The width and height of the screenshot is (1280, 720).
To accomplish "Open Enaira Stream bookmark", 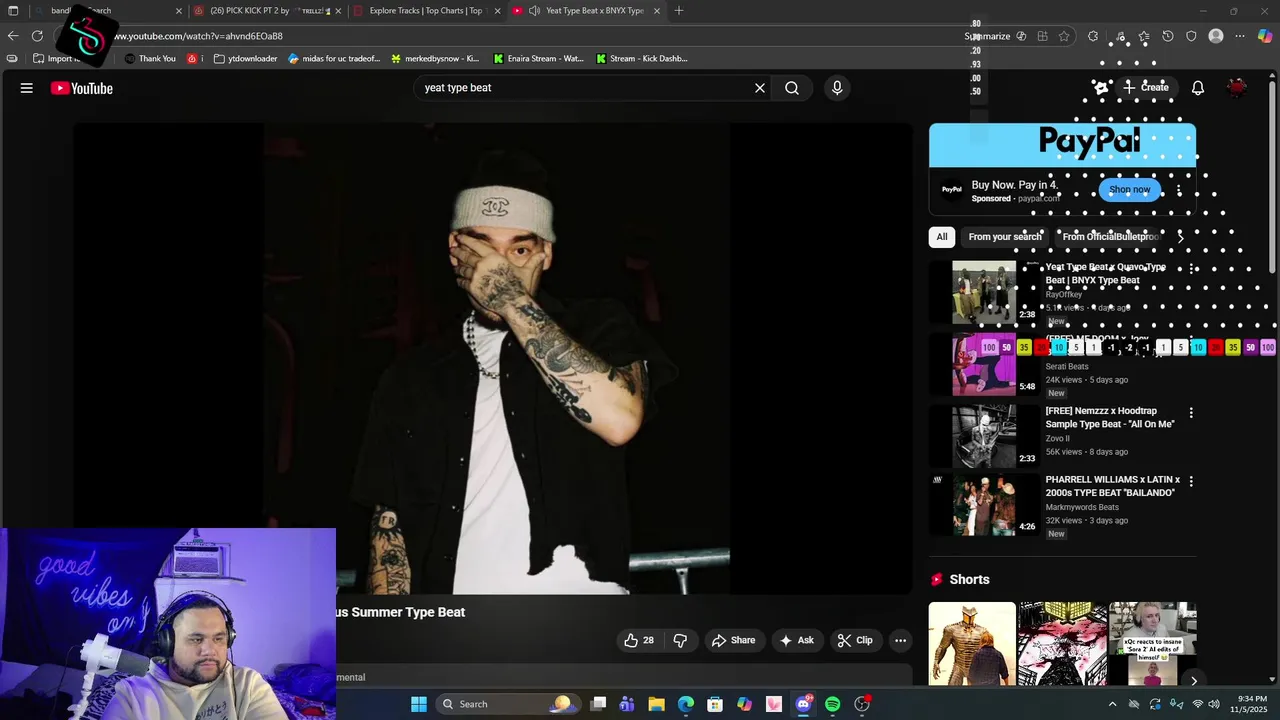I will (x=538, y=59).
